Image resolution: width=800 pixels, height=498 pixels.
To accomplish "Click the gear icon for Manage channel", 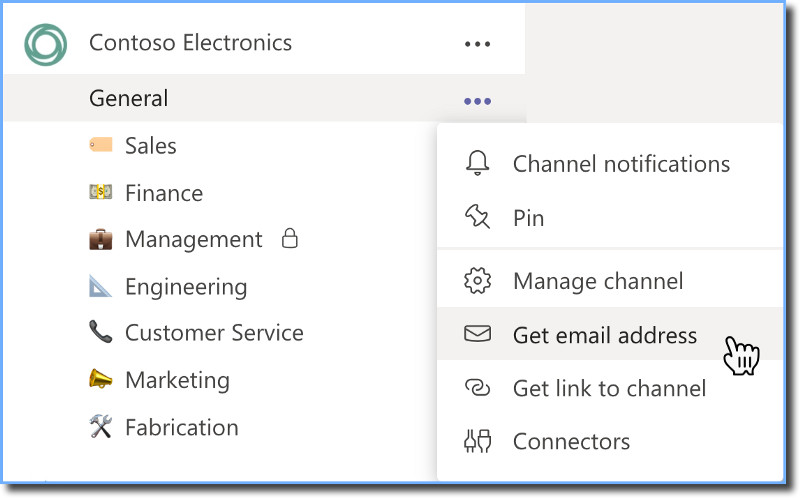I will (478, 281).
